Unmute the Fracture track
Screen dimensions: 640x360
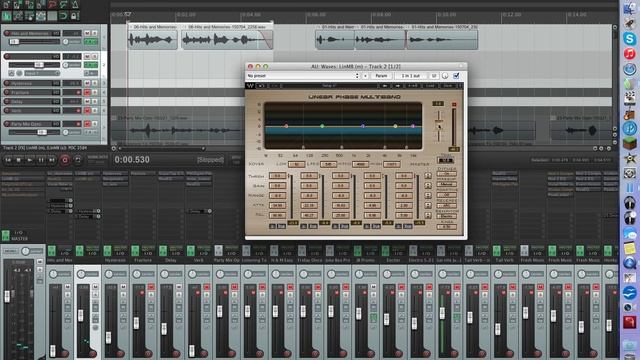pyautogui.click(x=87, y=92)
